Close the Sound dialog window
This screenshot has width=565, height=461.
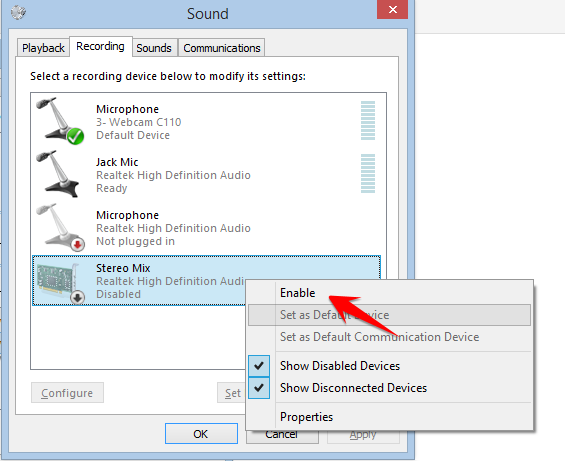click(x=392, y=9)
